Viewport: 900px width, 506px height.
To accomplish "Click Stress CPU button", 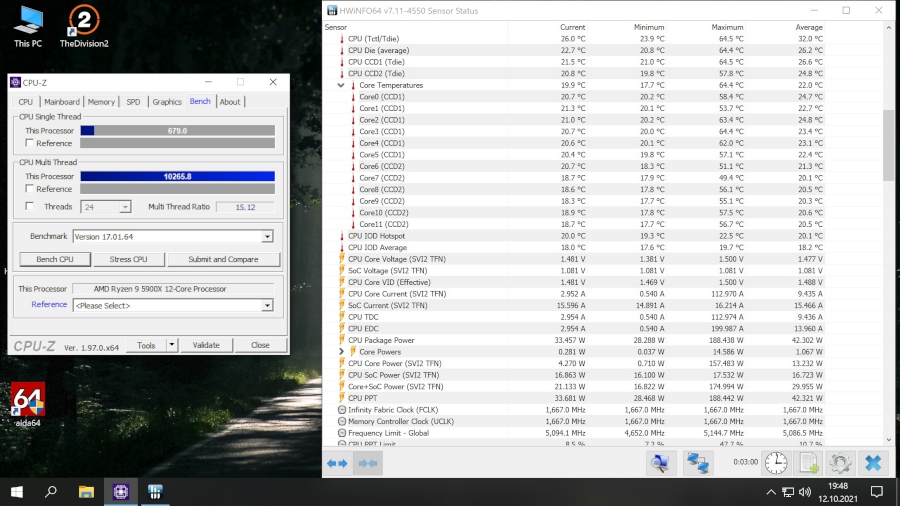I will point(128,259).
